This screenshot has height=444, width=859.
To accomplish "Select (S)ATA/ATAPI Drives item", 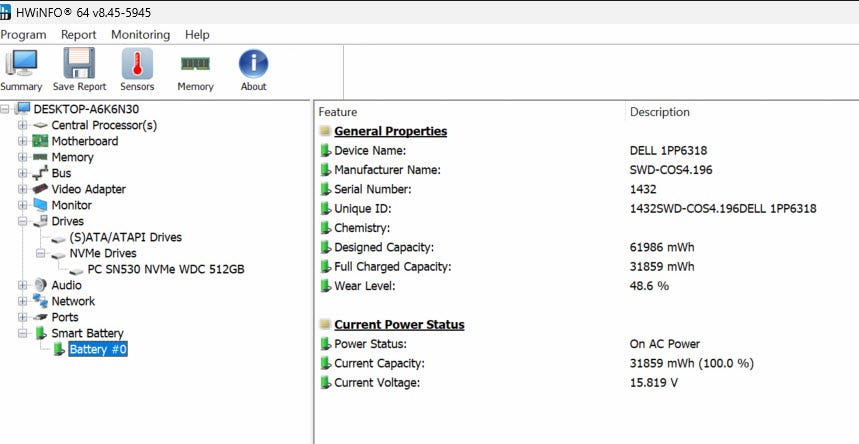I will pos(125,237).
